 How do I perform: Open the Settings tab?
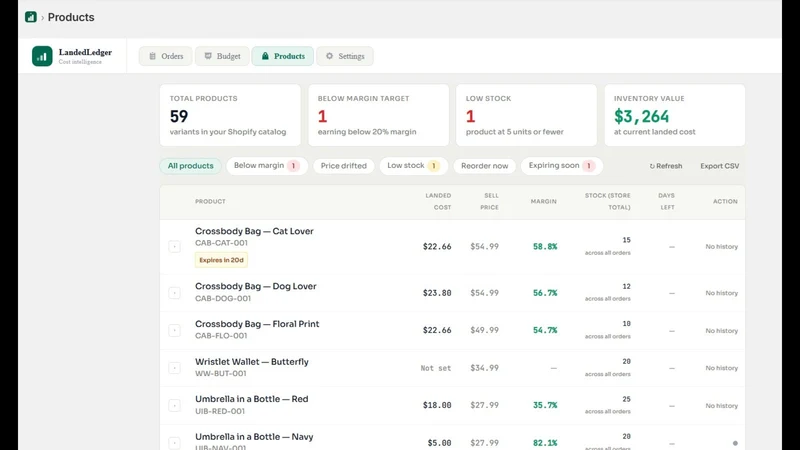(345, 56)
